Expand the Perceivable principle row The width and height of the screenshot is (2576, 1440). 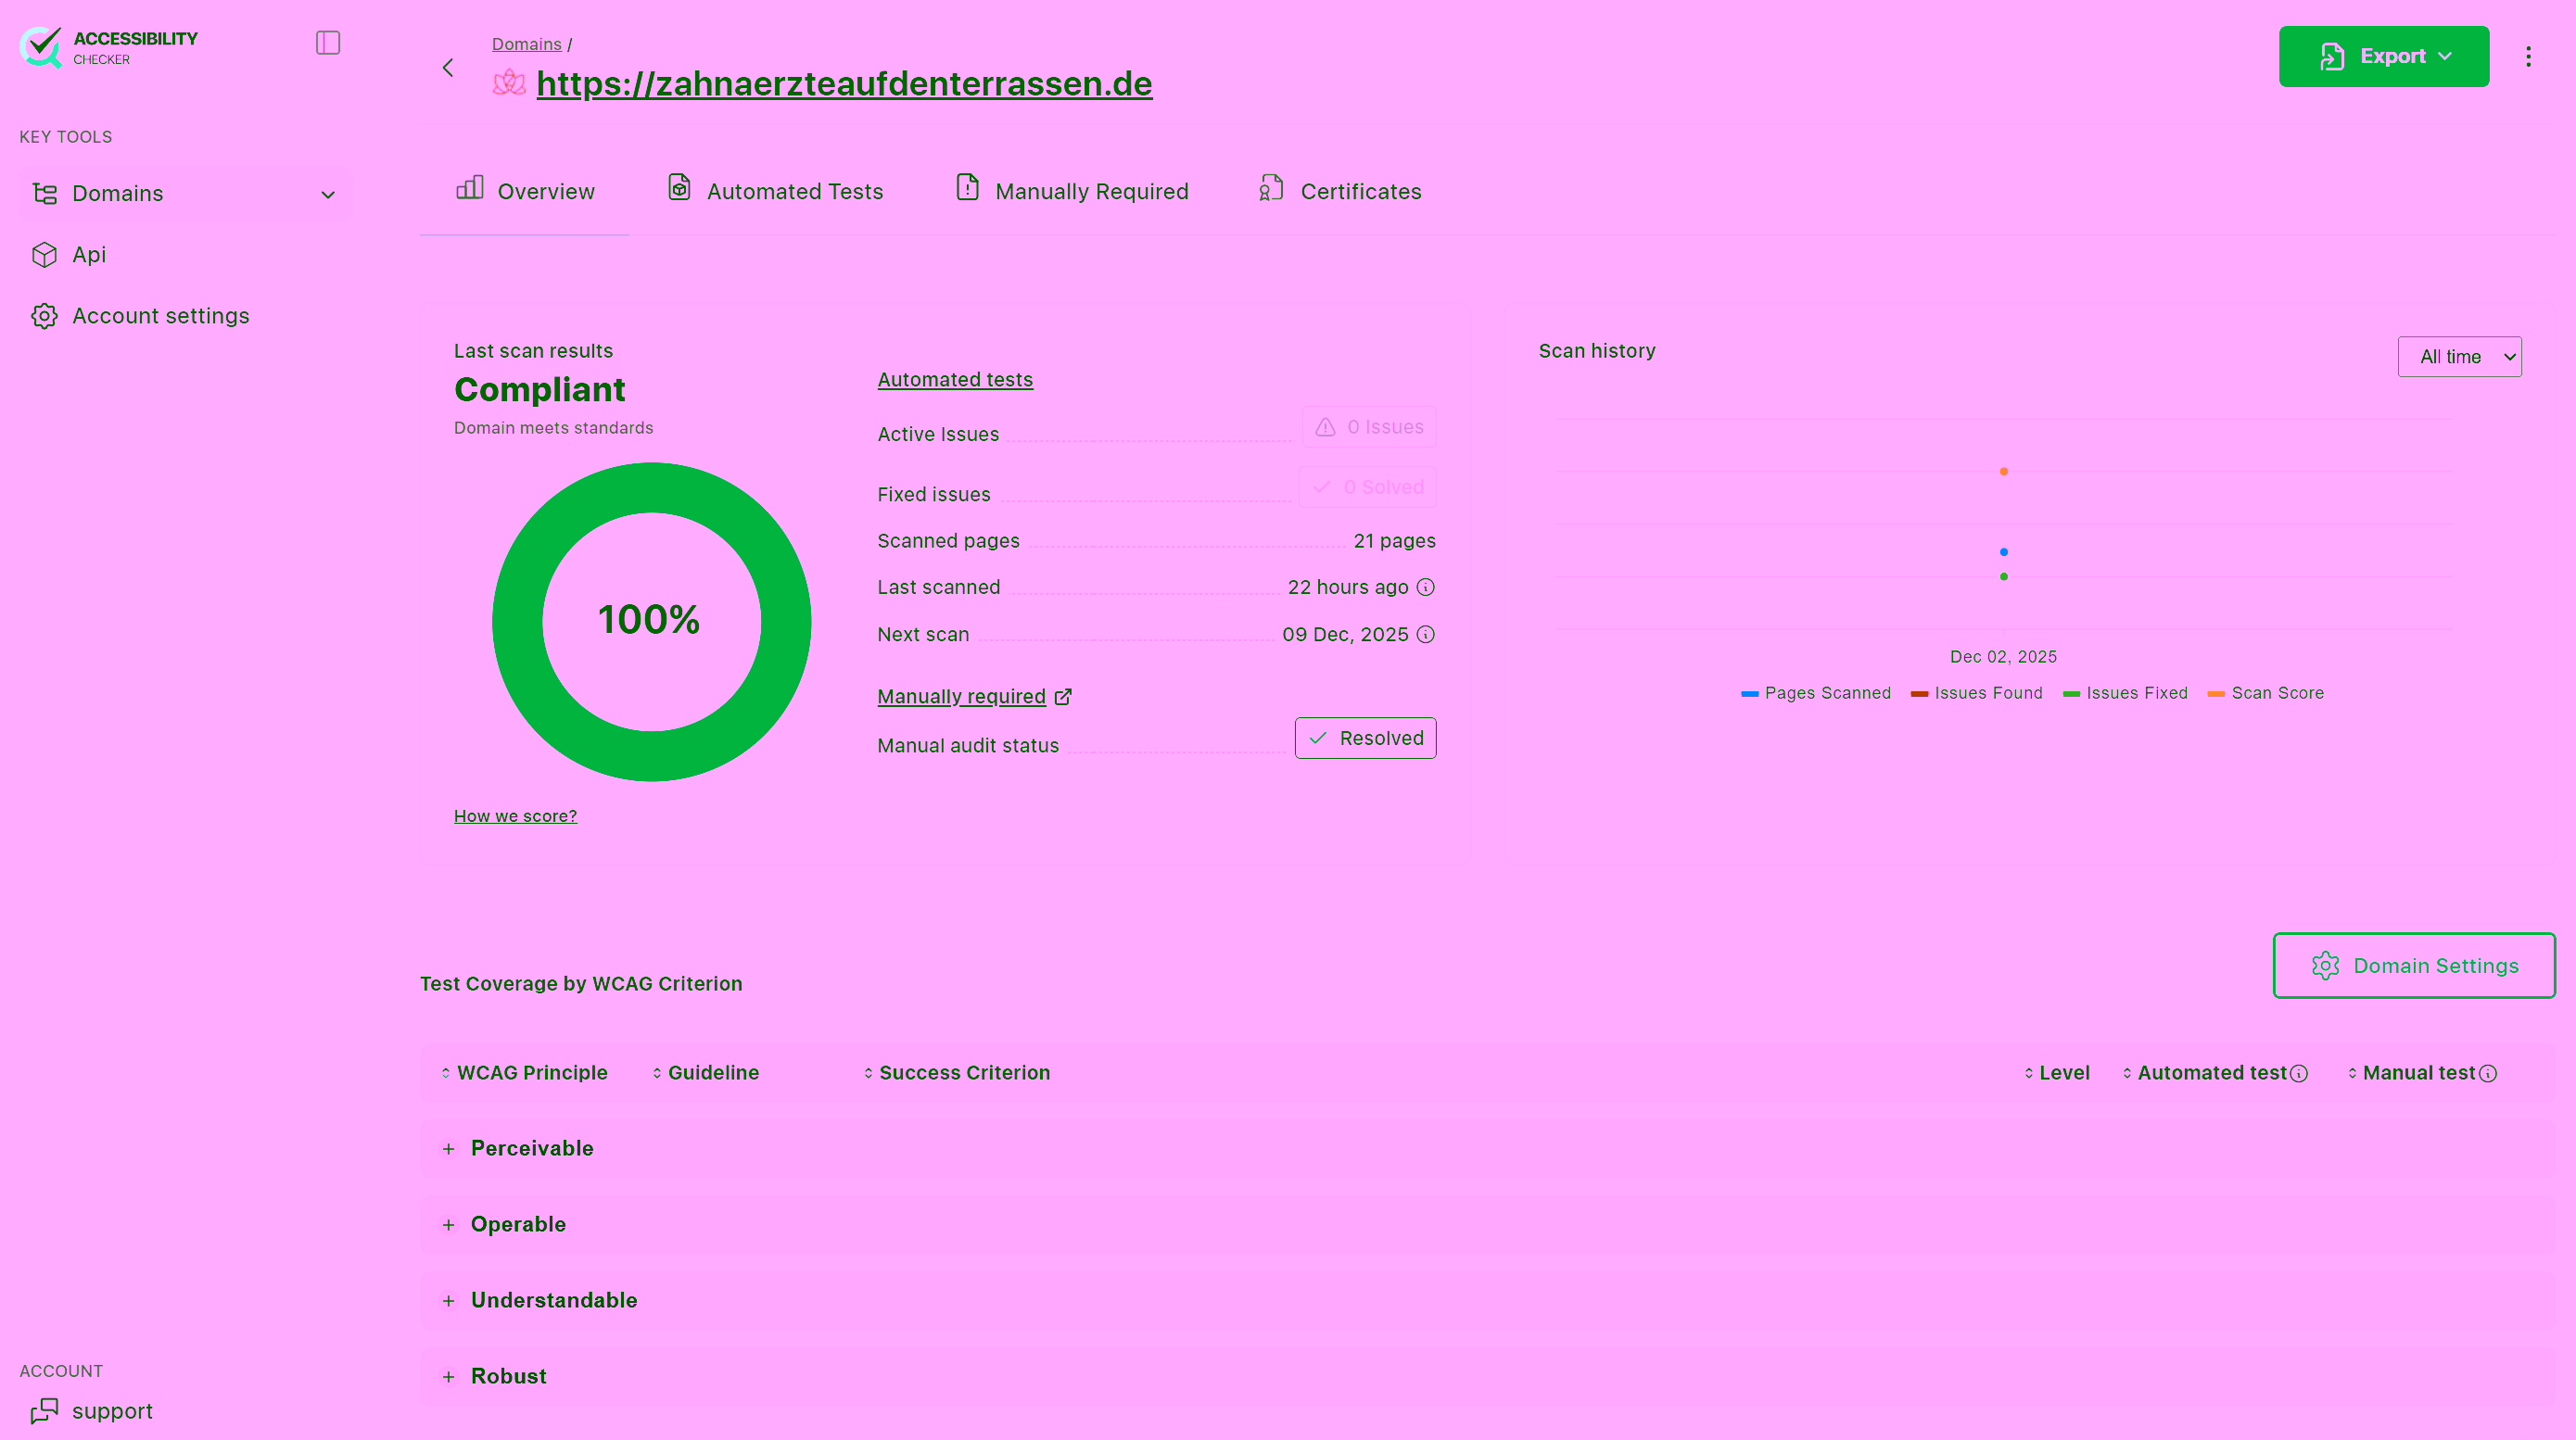point(449,1149)
